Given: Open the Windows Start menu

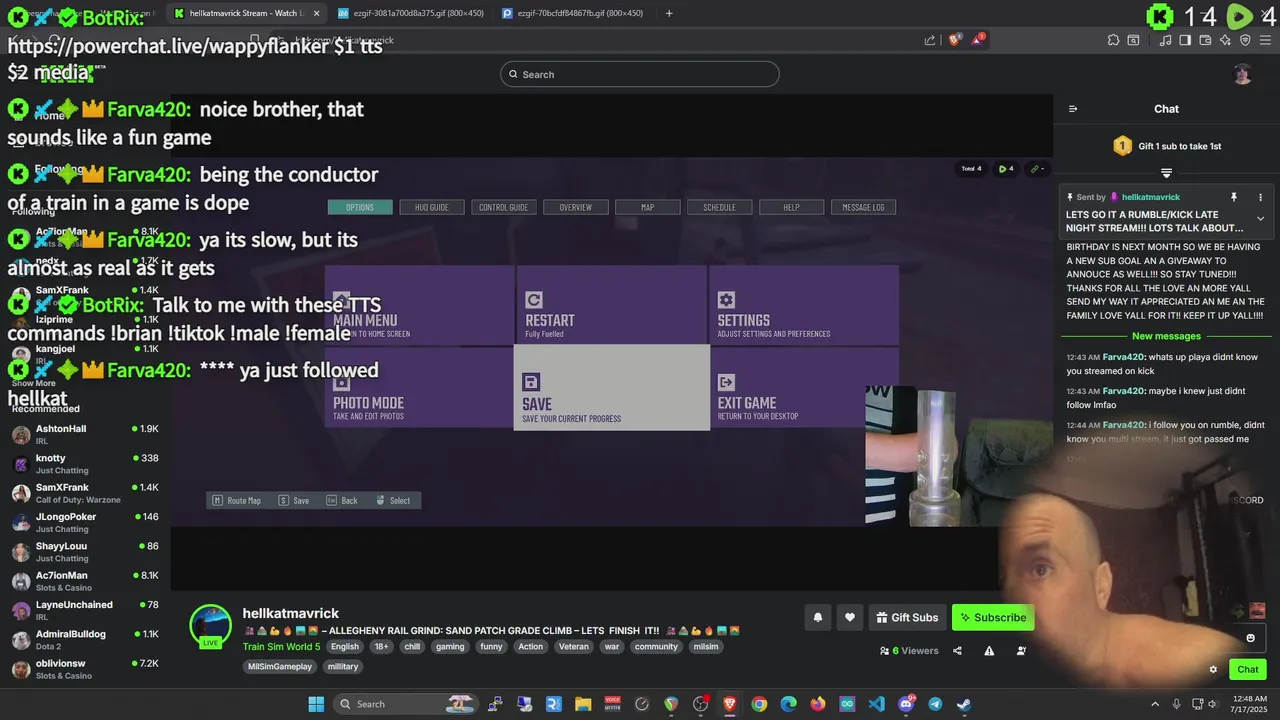Looking at the screenshot, I should tap(316, 704).
